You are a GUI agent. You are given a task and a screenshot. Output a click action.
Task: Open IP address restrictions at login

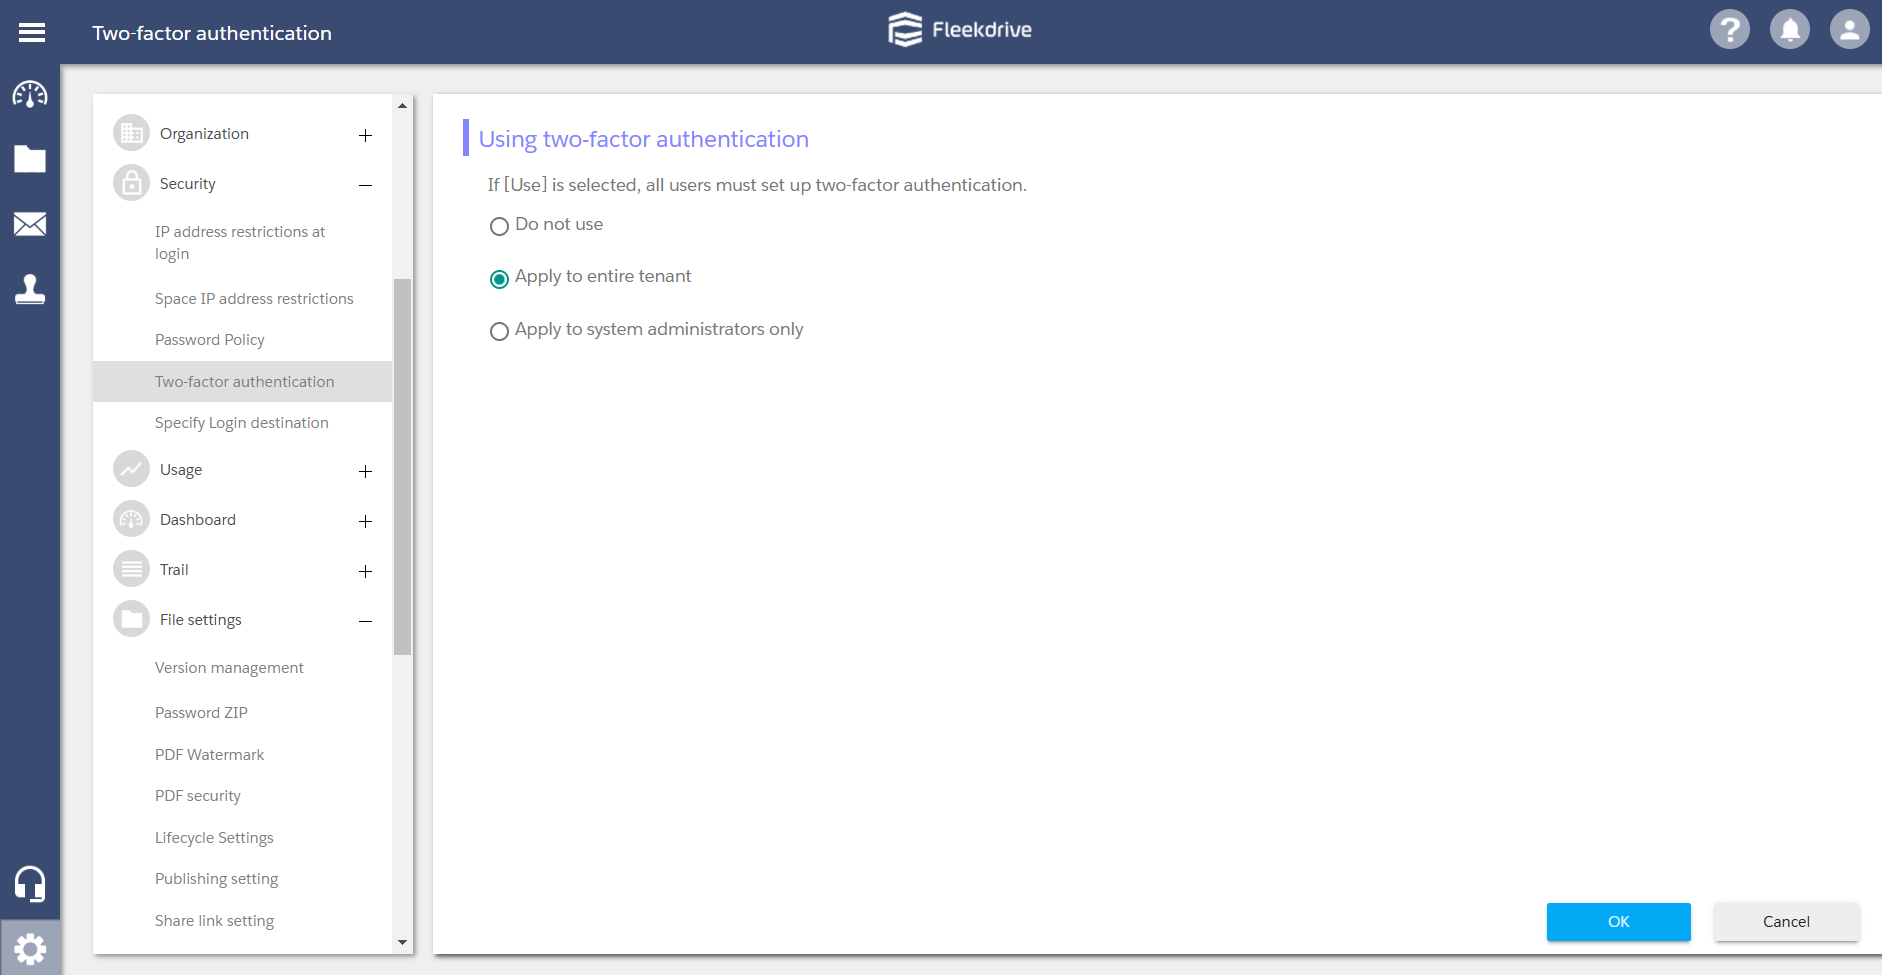[242, 243]
